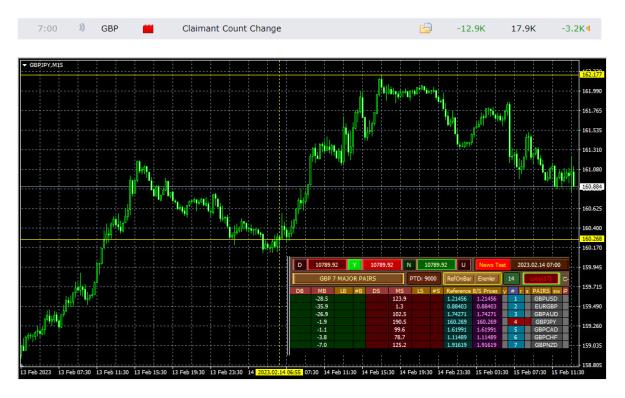Click the yellow 162.177 price label
Screen dimensions: 625x398
coord(592,75)
